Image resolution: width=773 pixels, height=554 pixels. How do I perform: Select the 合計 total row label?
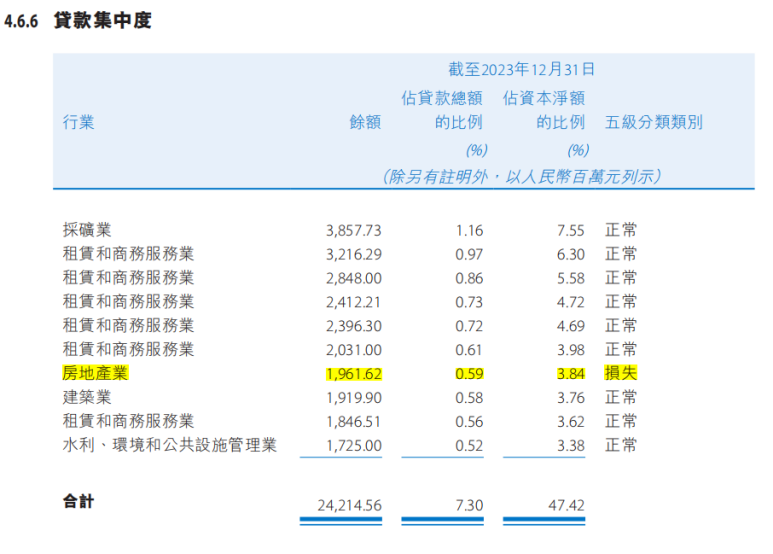pos(78,502)
